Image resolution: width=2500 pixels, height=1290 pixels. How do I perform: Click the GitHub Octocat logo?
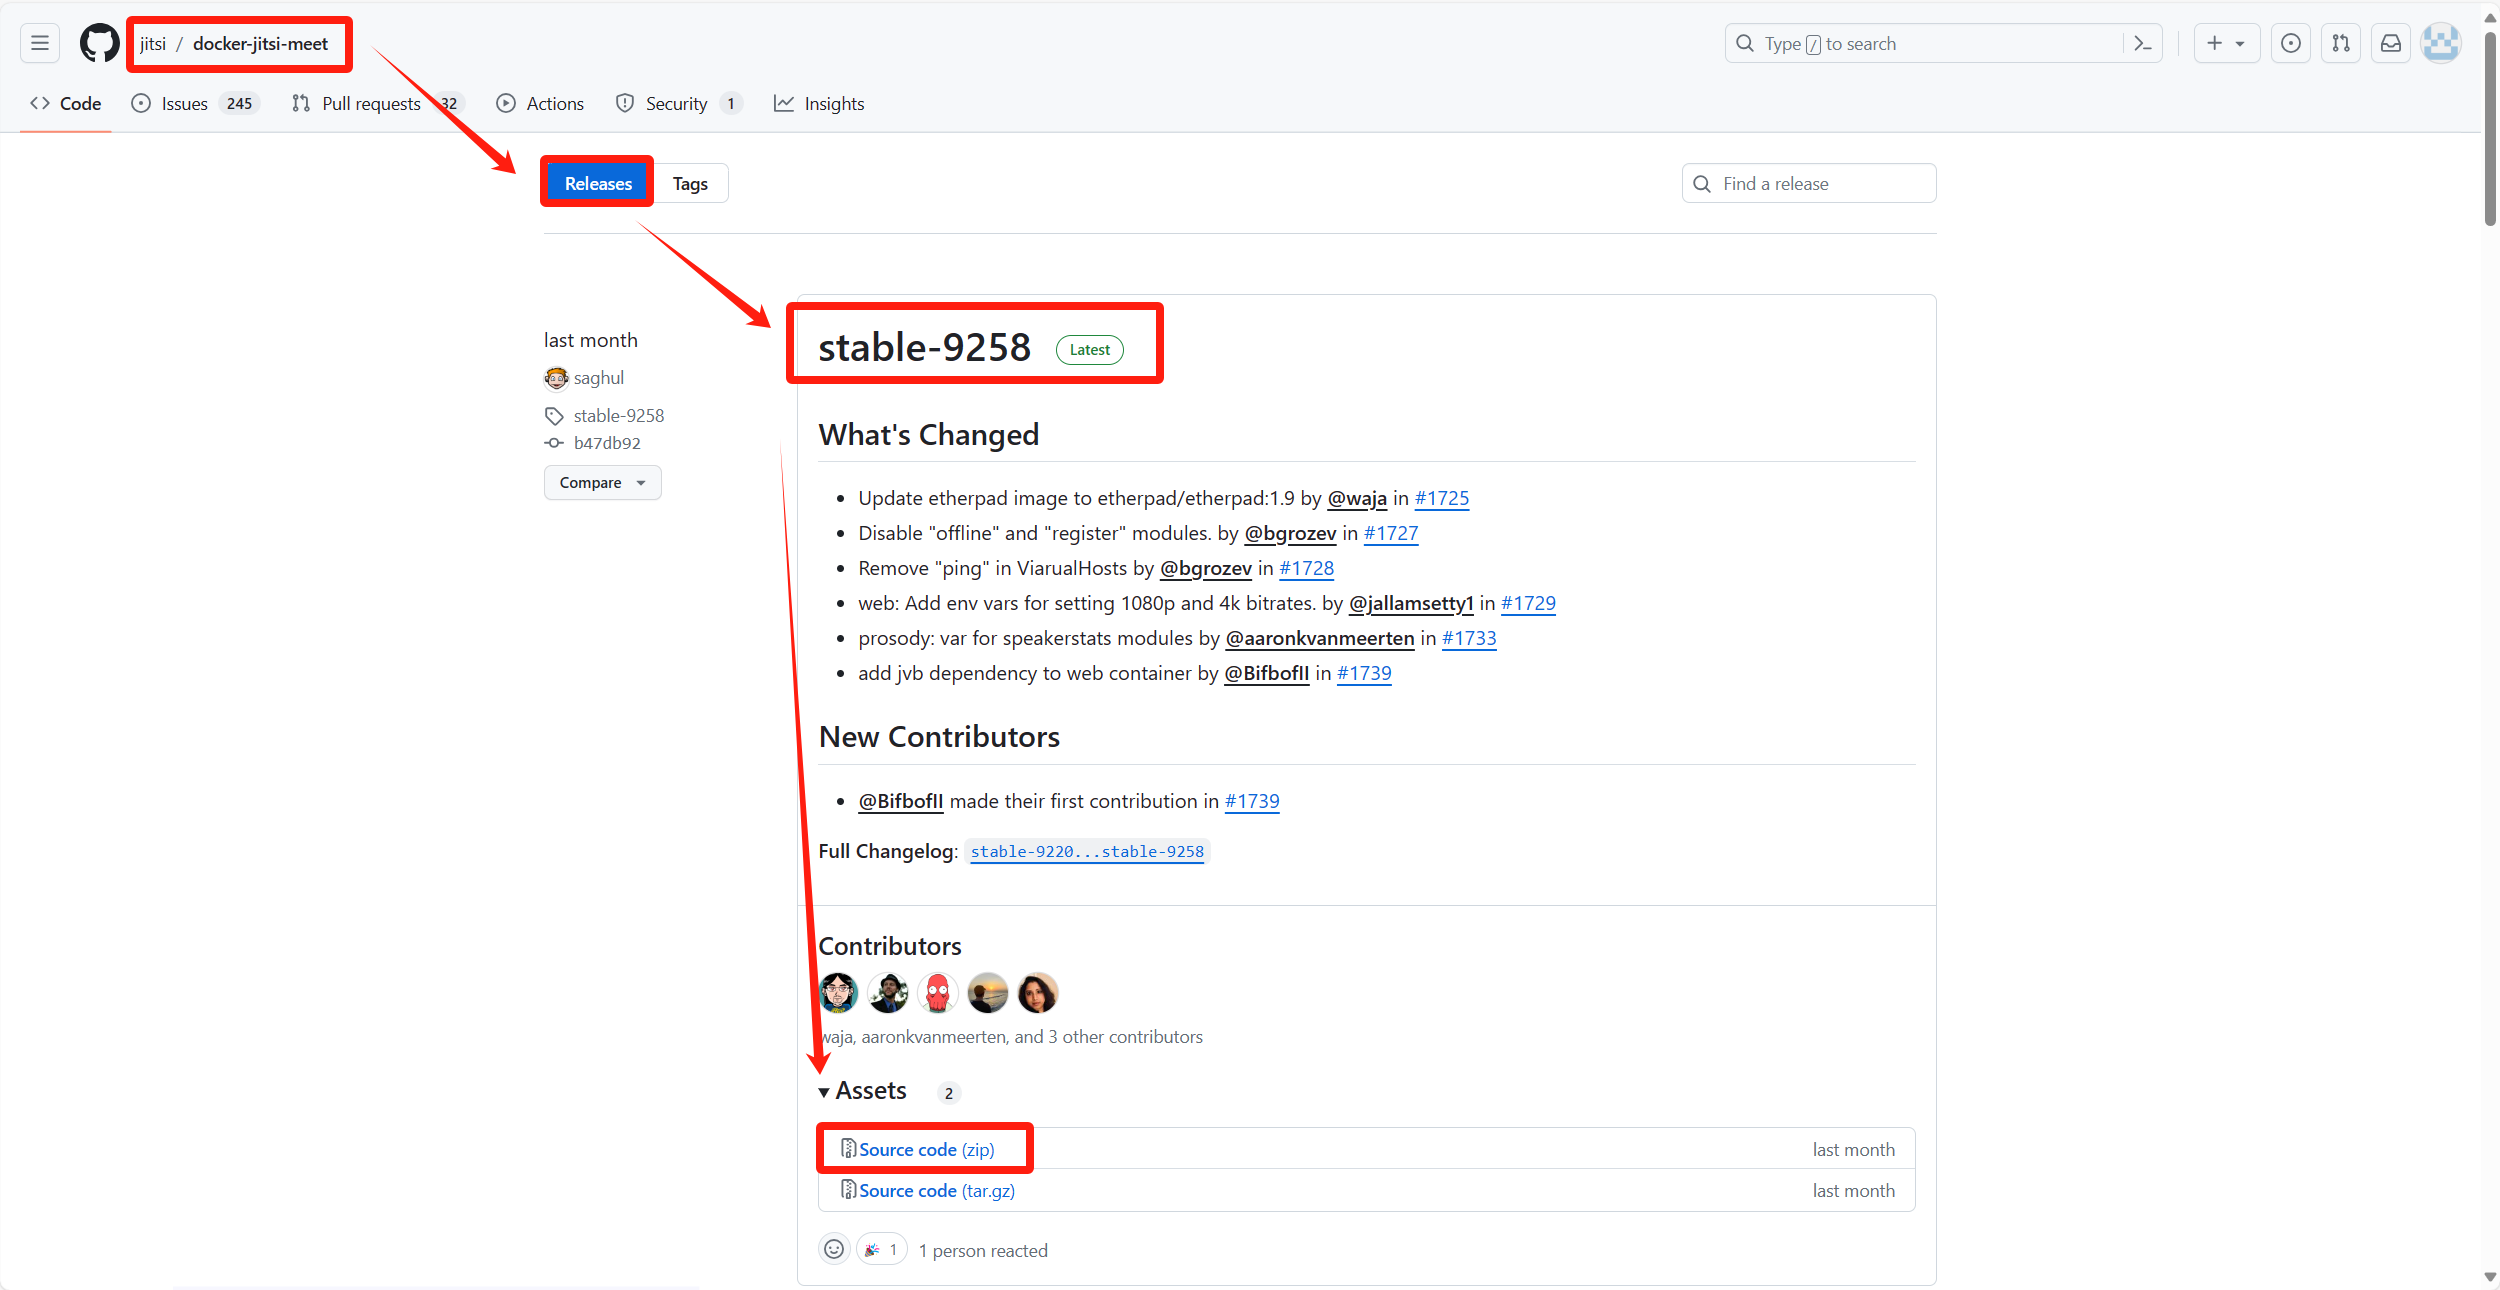pyautogui.click(x=99, y=43)
